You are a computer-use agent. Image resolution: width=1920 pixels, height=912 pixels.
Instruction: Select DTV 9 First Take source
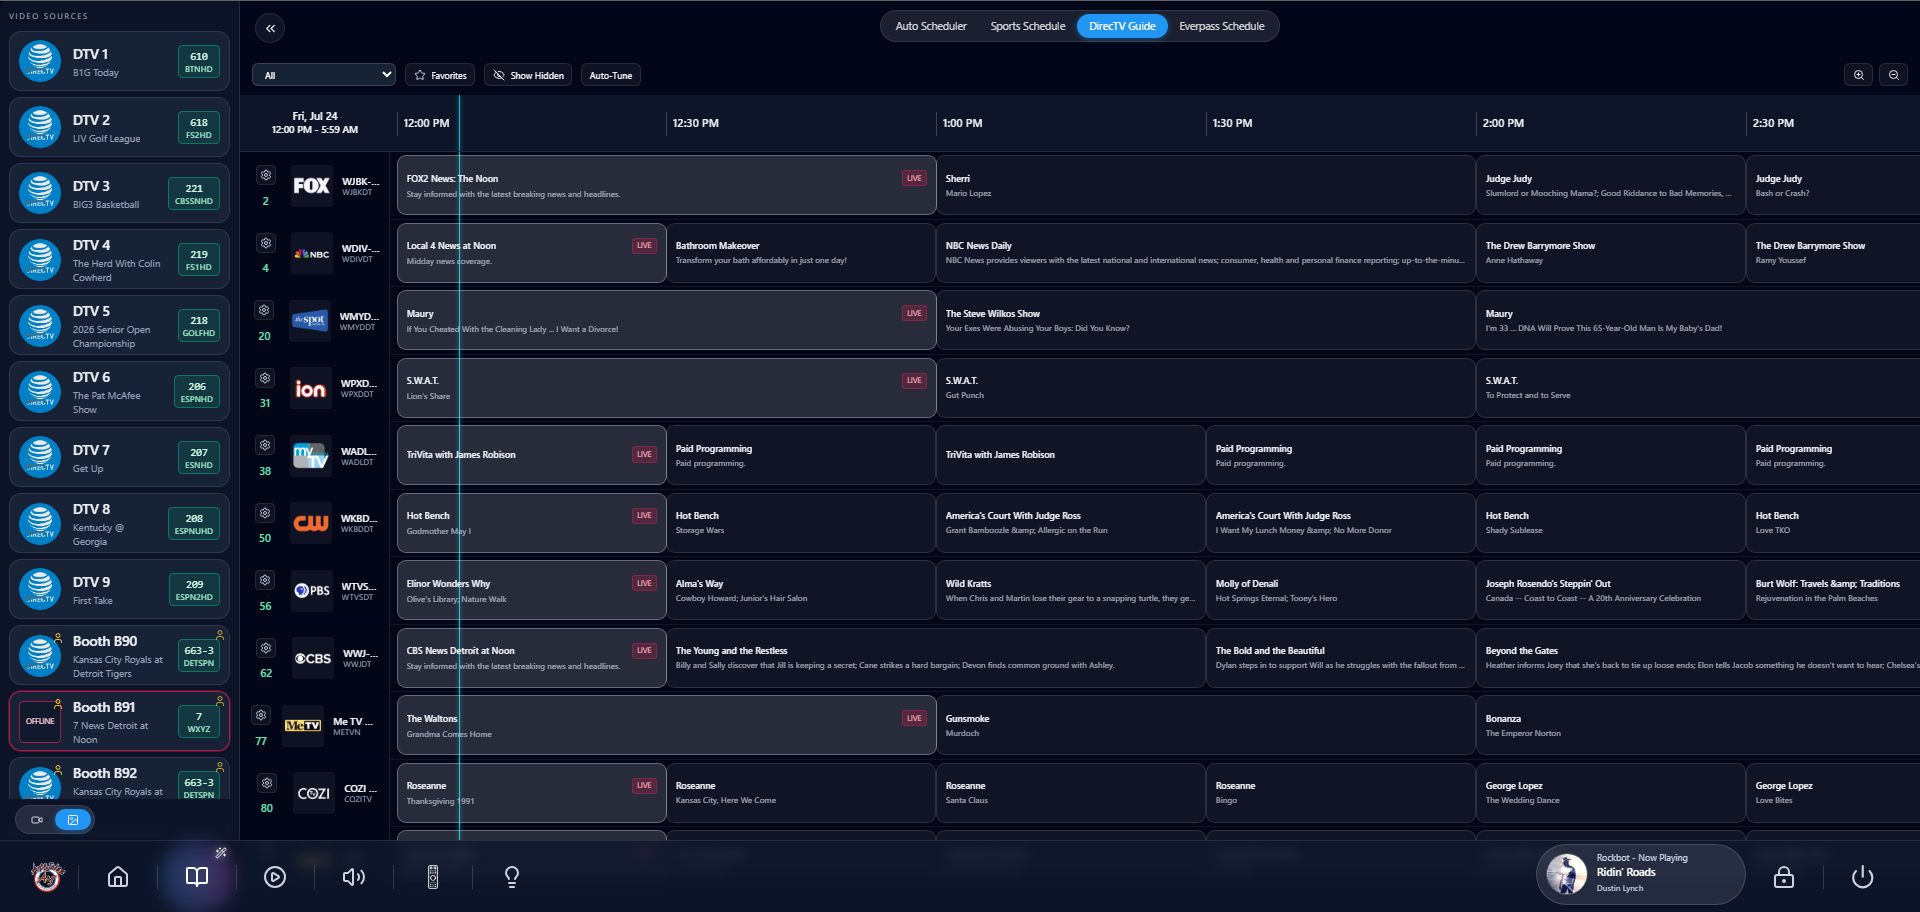(119, 589)
